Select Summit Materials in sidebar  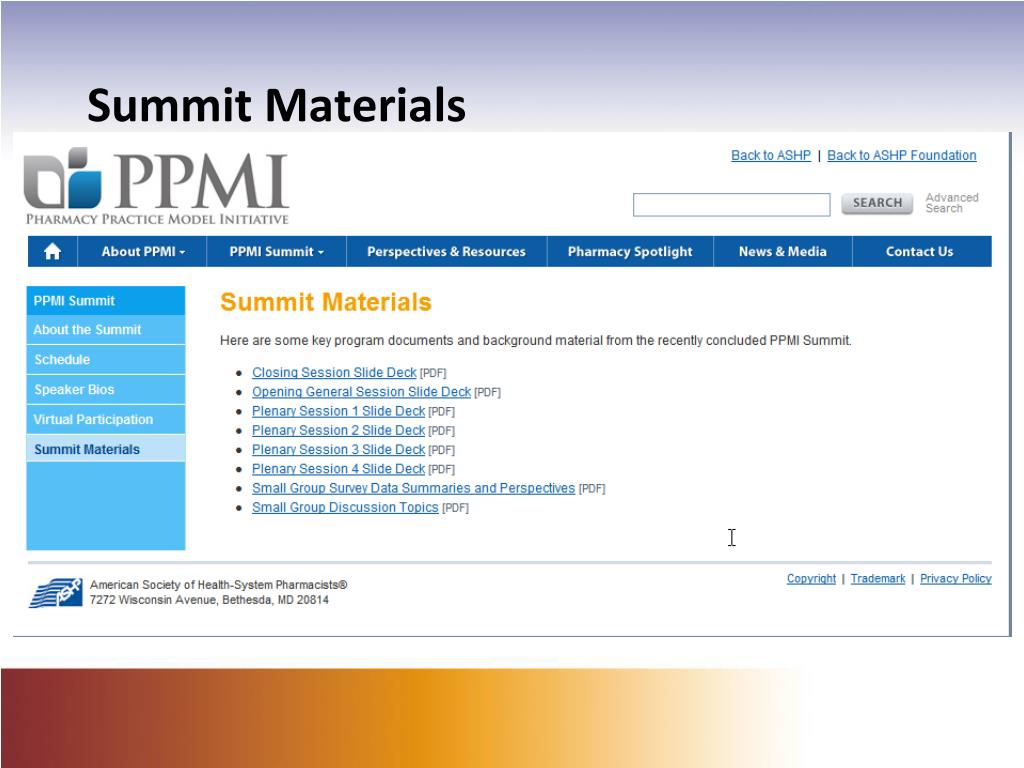(x=106, y=449)
